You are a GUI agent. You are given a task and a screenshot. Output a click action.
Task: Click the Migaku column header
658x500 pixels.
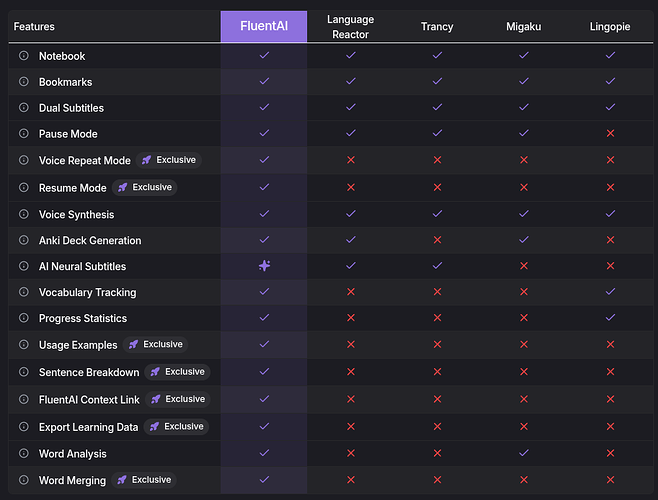pos(523,27)
